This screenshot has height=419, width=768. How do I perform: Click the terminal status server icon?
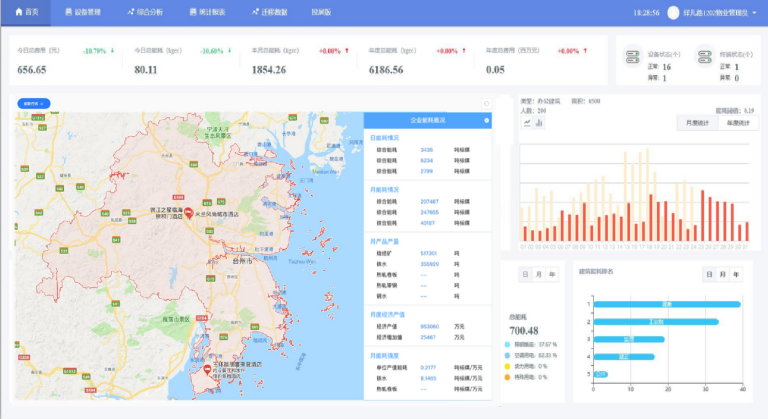pyautogui.click(x=705, y=57)
